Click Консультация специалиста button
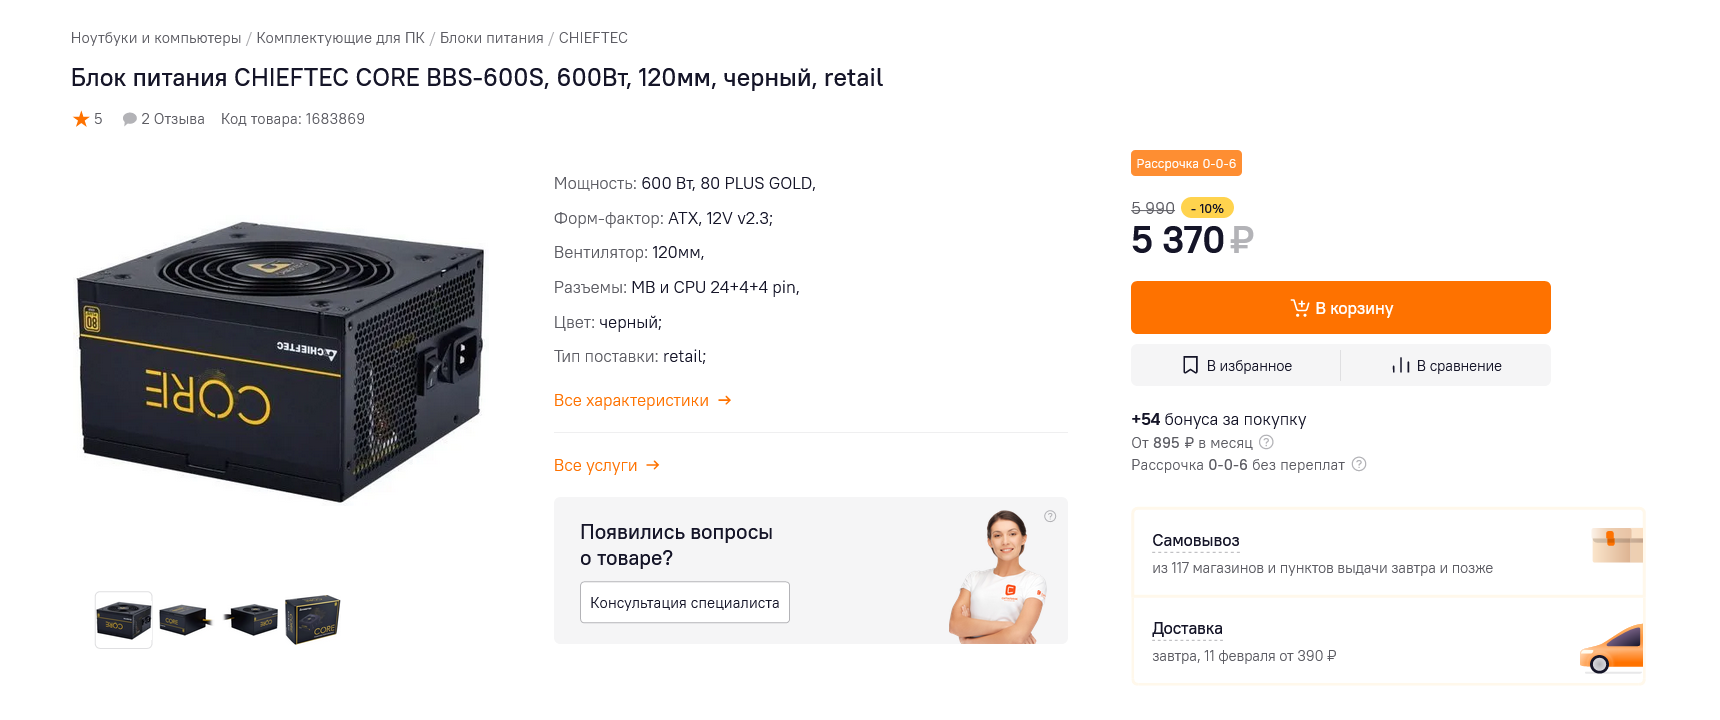 [x=685, y=603]
